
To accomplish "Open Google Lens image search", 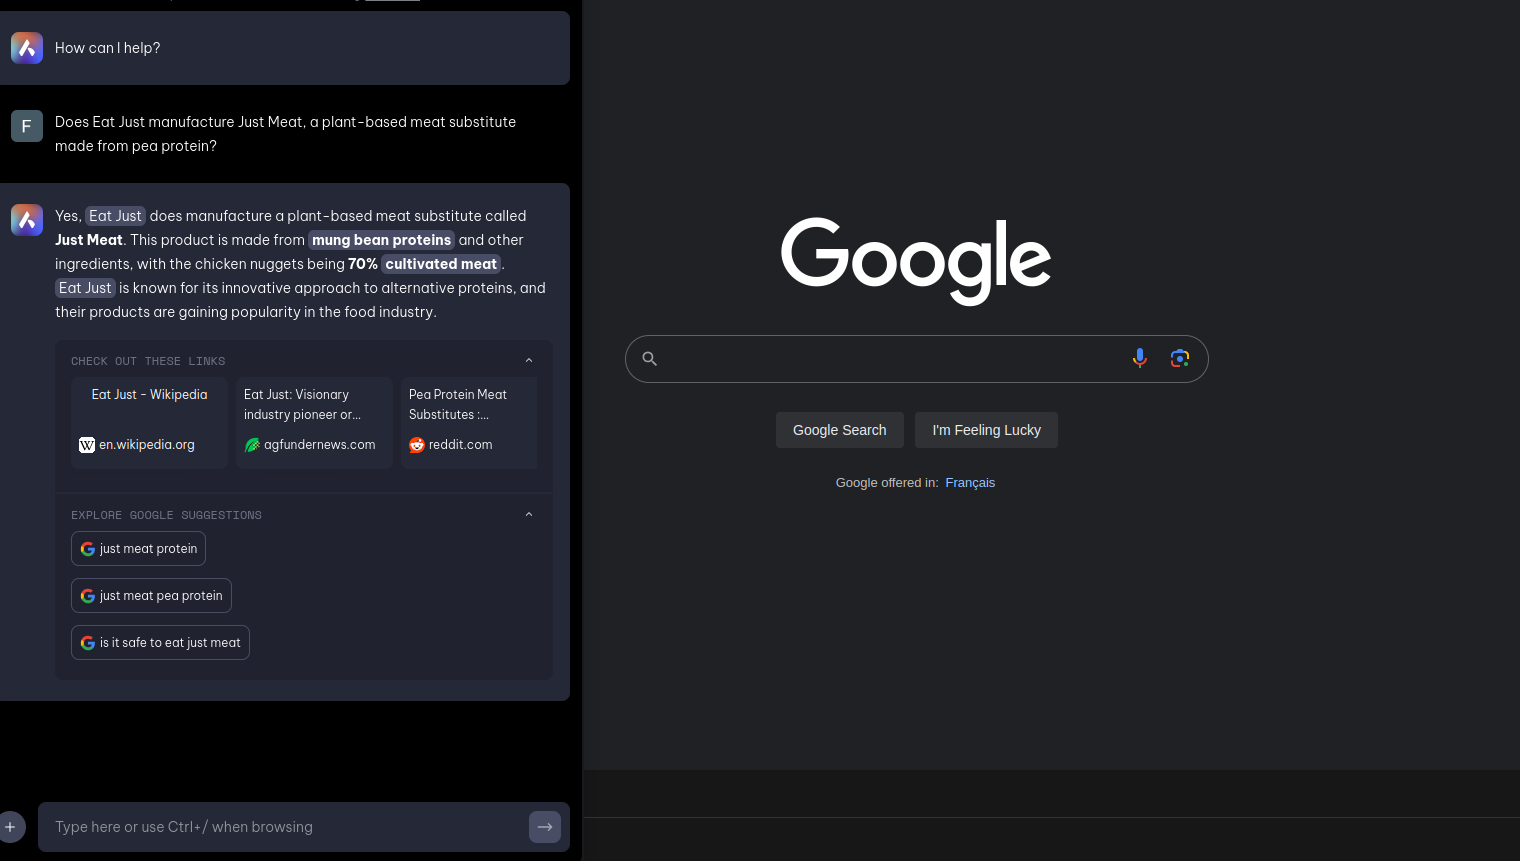I will click(1180, 358).
